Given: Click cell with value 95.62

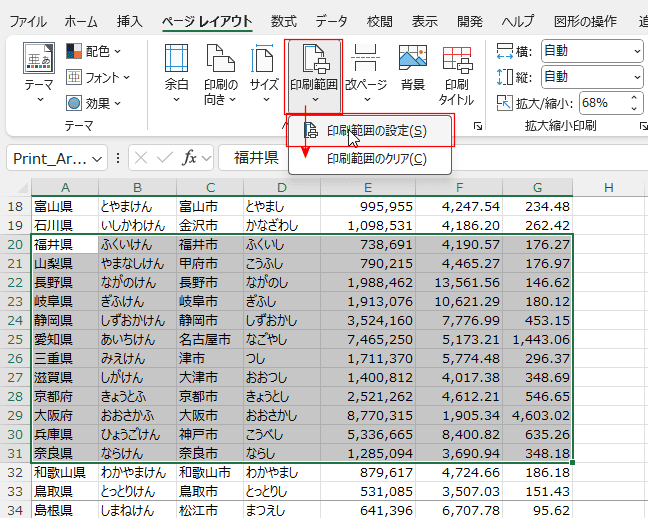Looking at the screenshot, I should click(x=537, y=510).
